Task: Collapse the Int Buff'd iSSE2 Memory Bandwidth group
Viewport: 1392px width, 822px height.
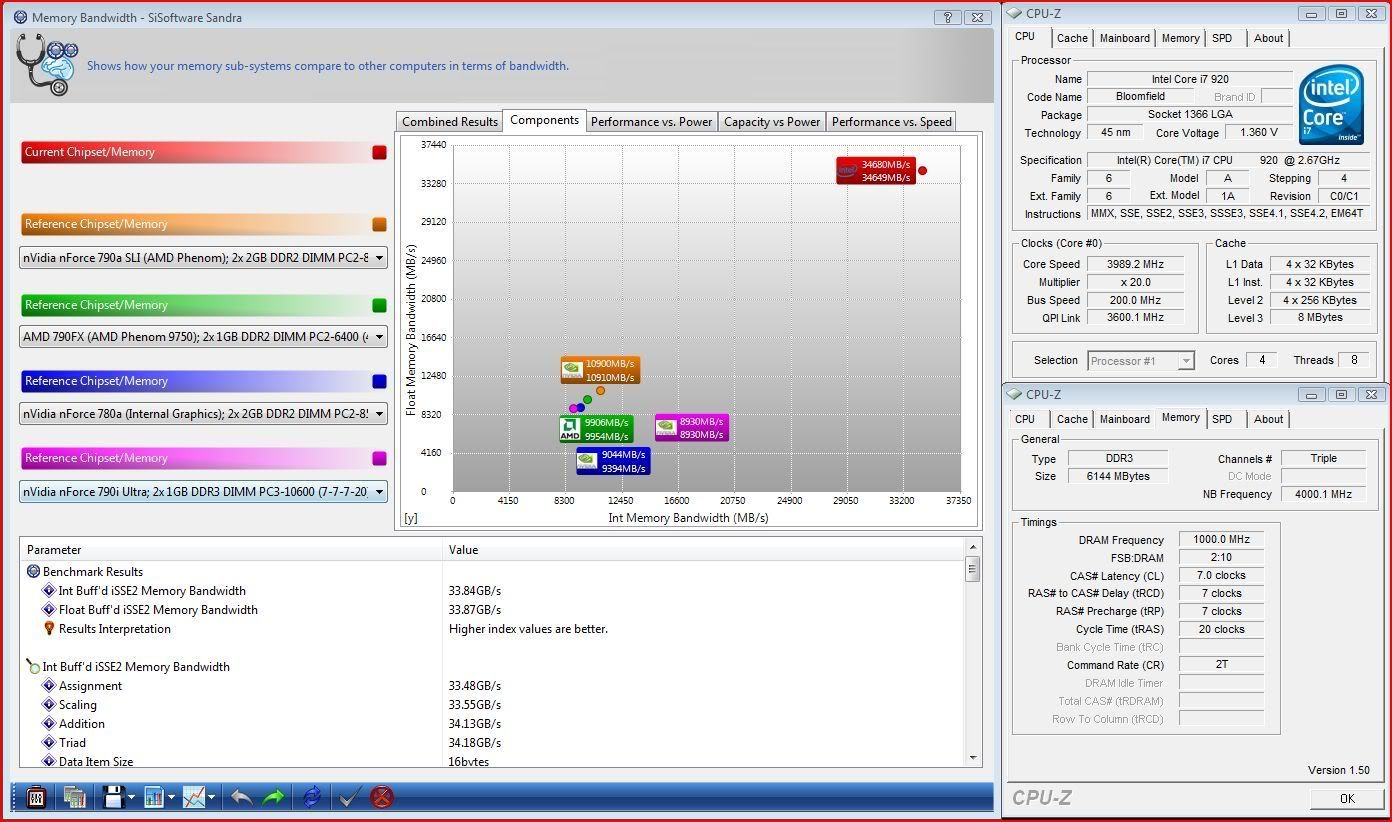Action: [x=34, y=667]
